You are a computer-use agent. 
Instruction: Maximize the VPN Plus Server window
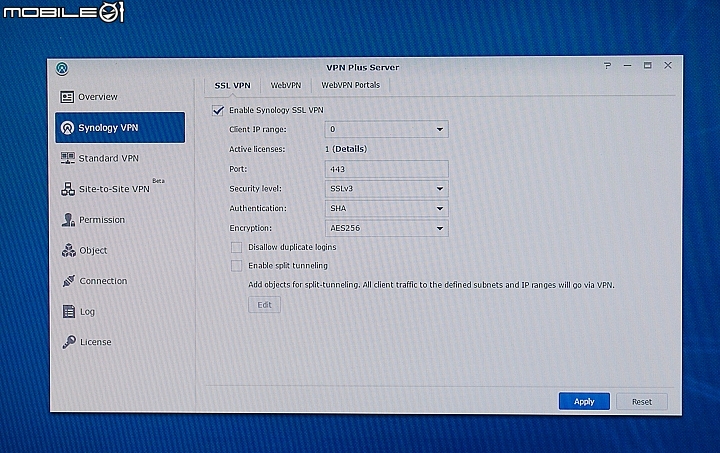pyautogui.click(x=647, y=66)
